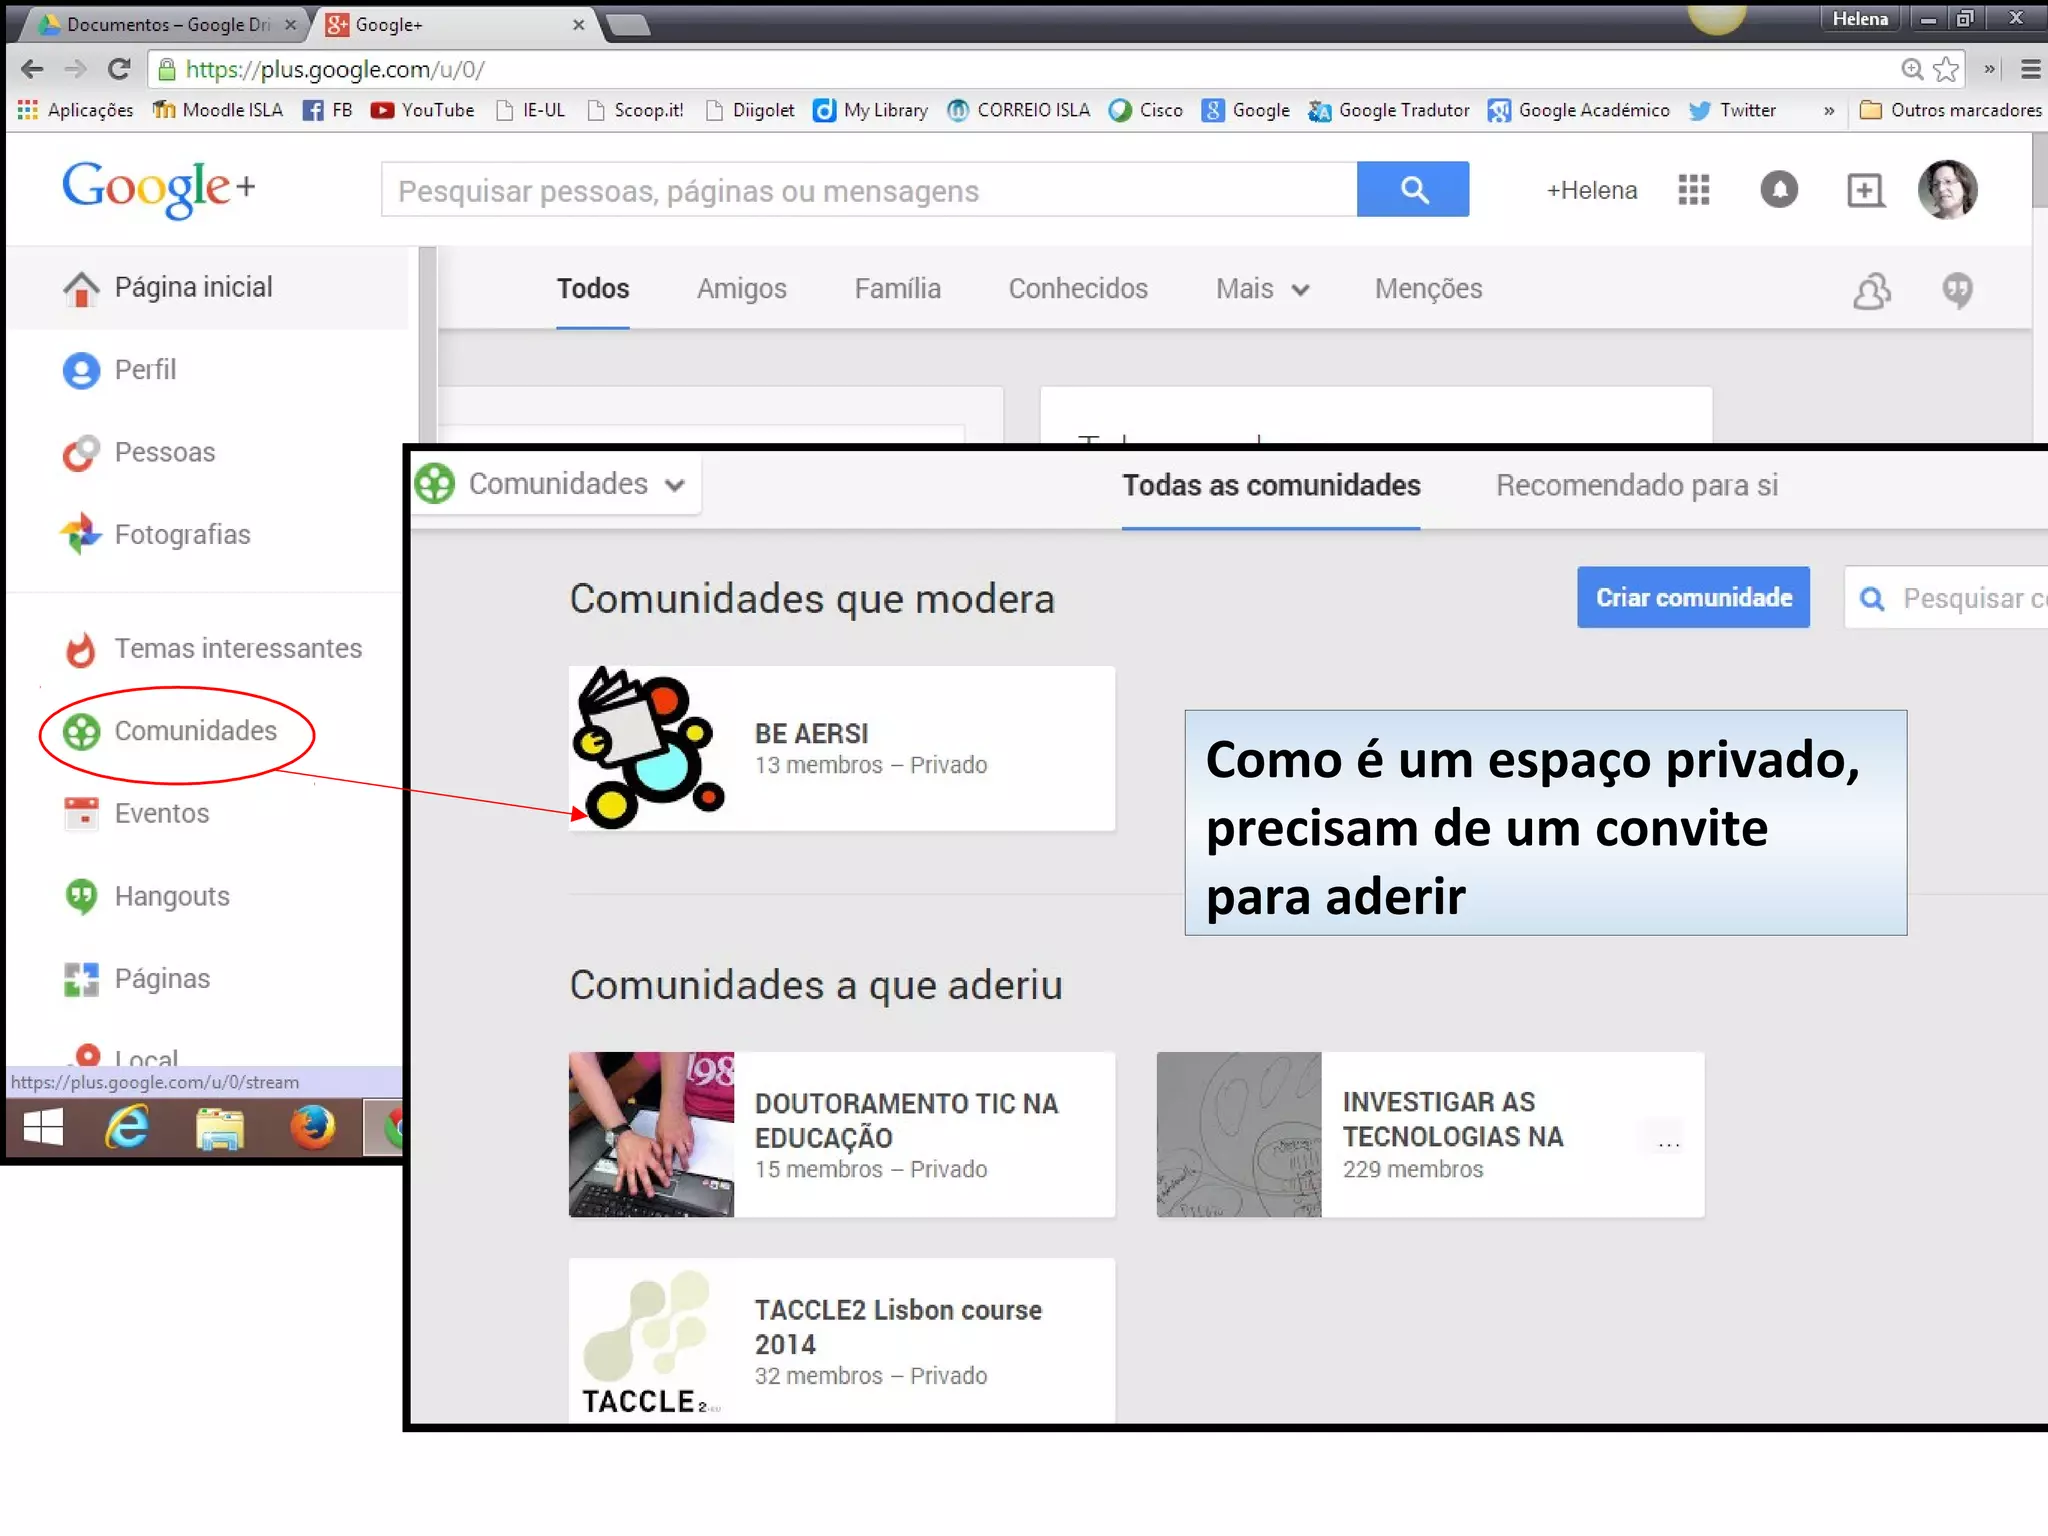Click the add people icon in stream bar
This screenshot has height=1536, width=2048.
1871,291
